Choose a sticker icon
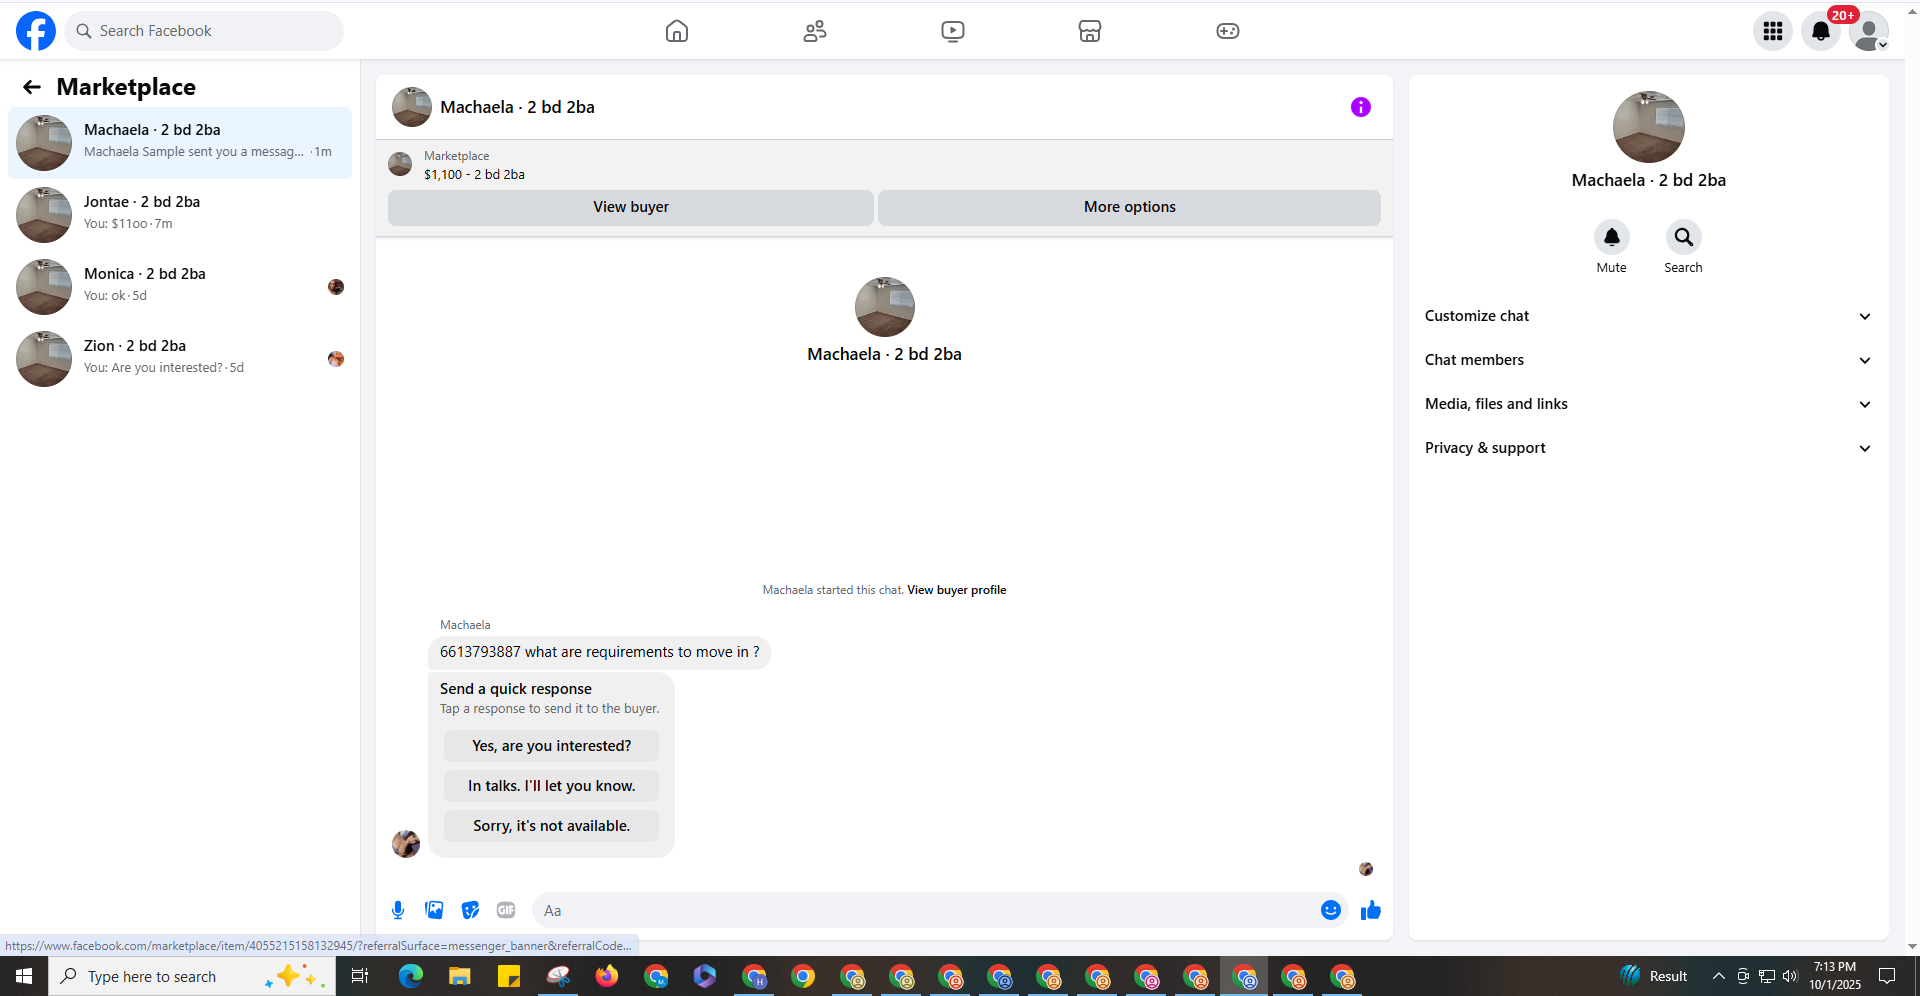This screenshot has width=1920, height=996. click(470, 910)
